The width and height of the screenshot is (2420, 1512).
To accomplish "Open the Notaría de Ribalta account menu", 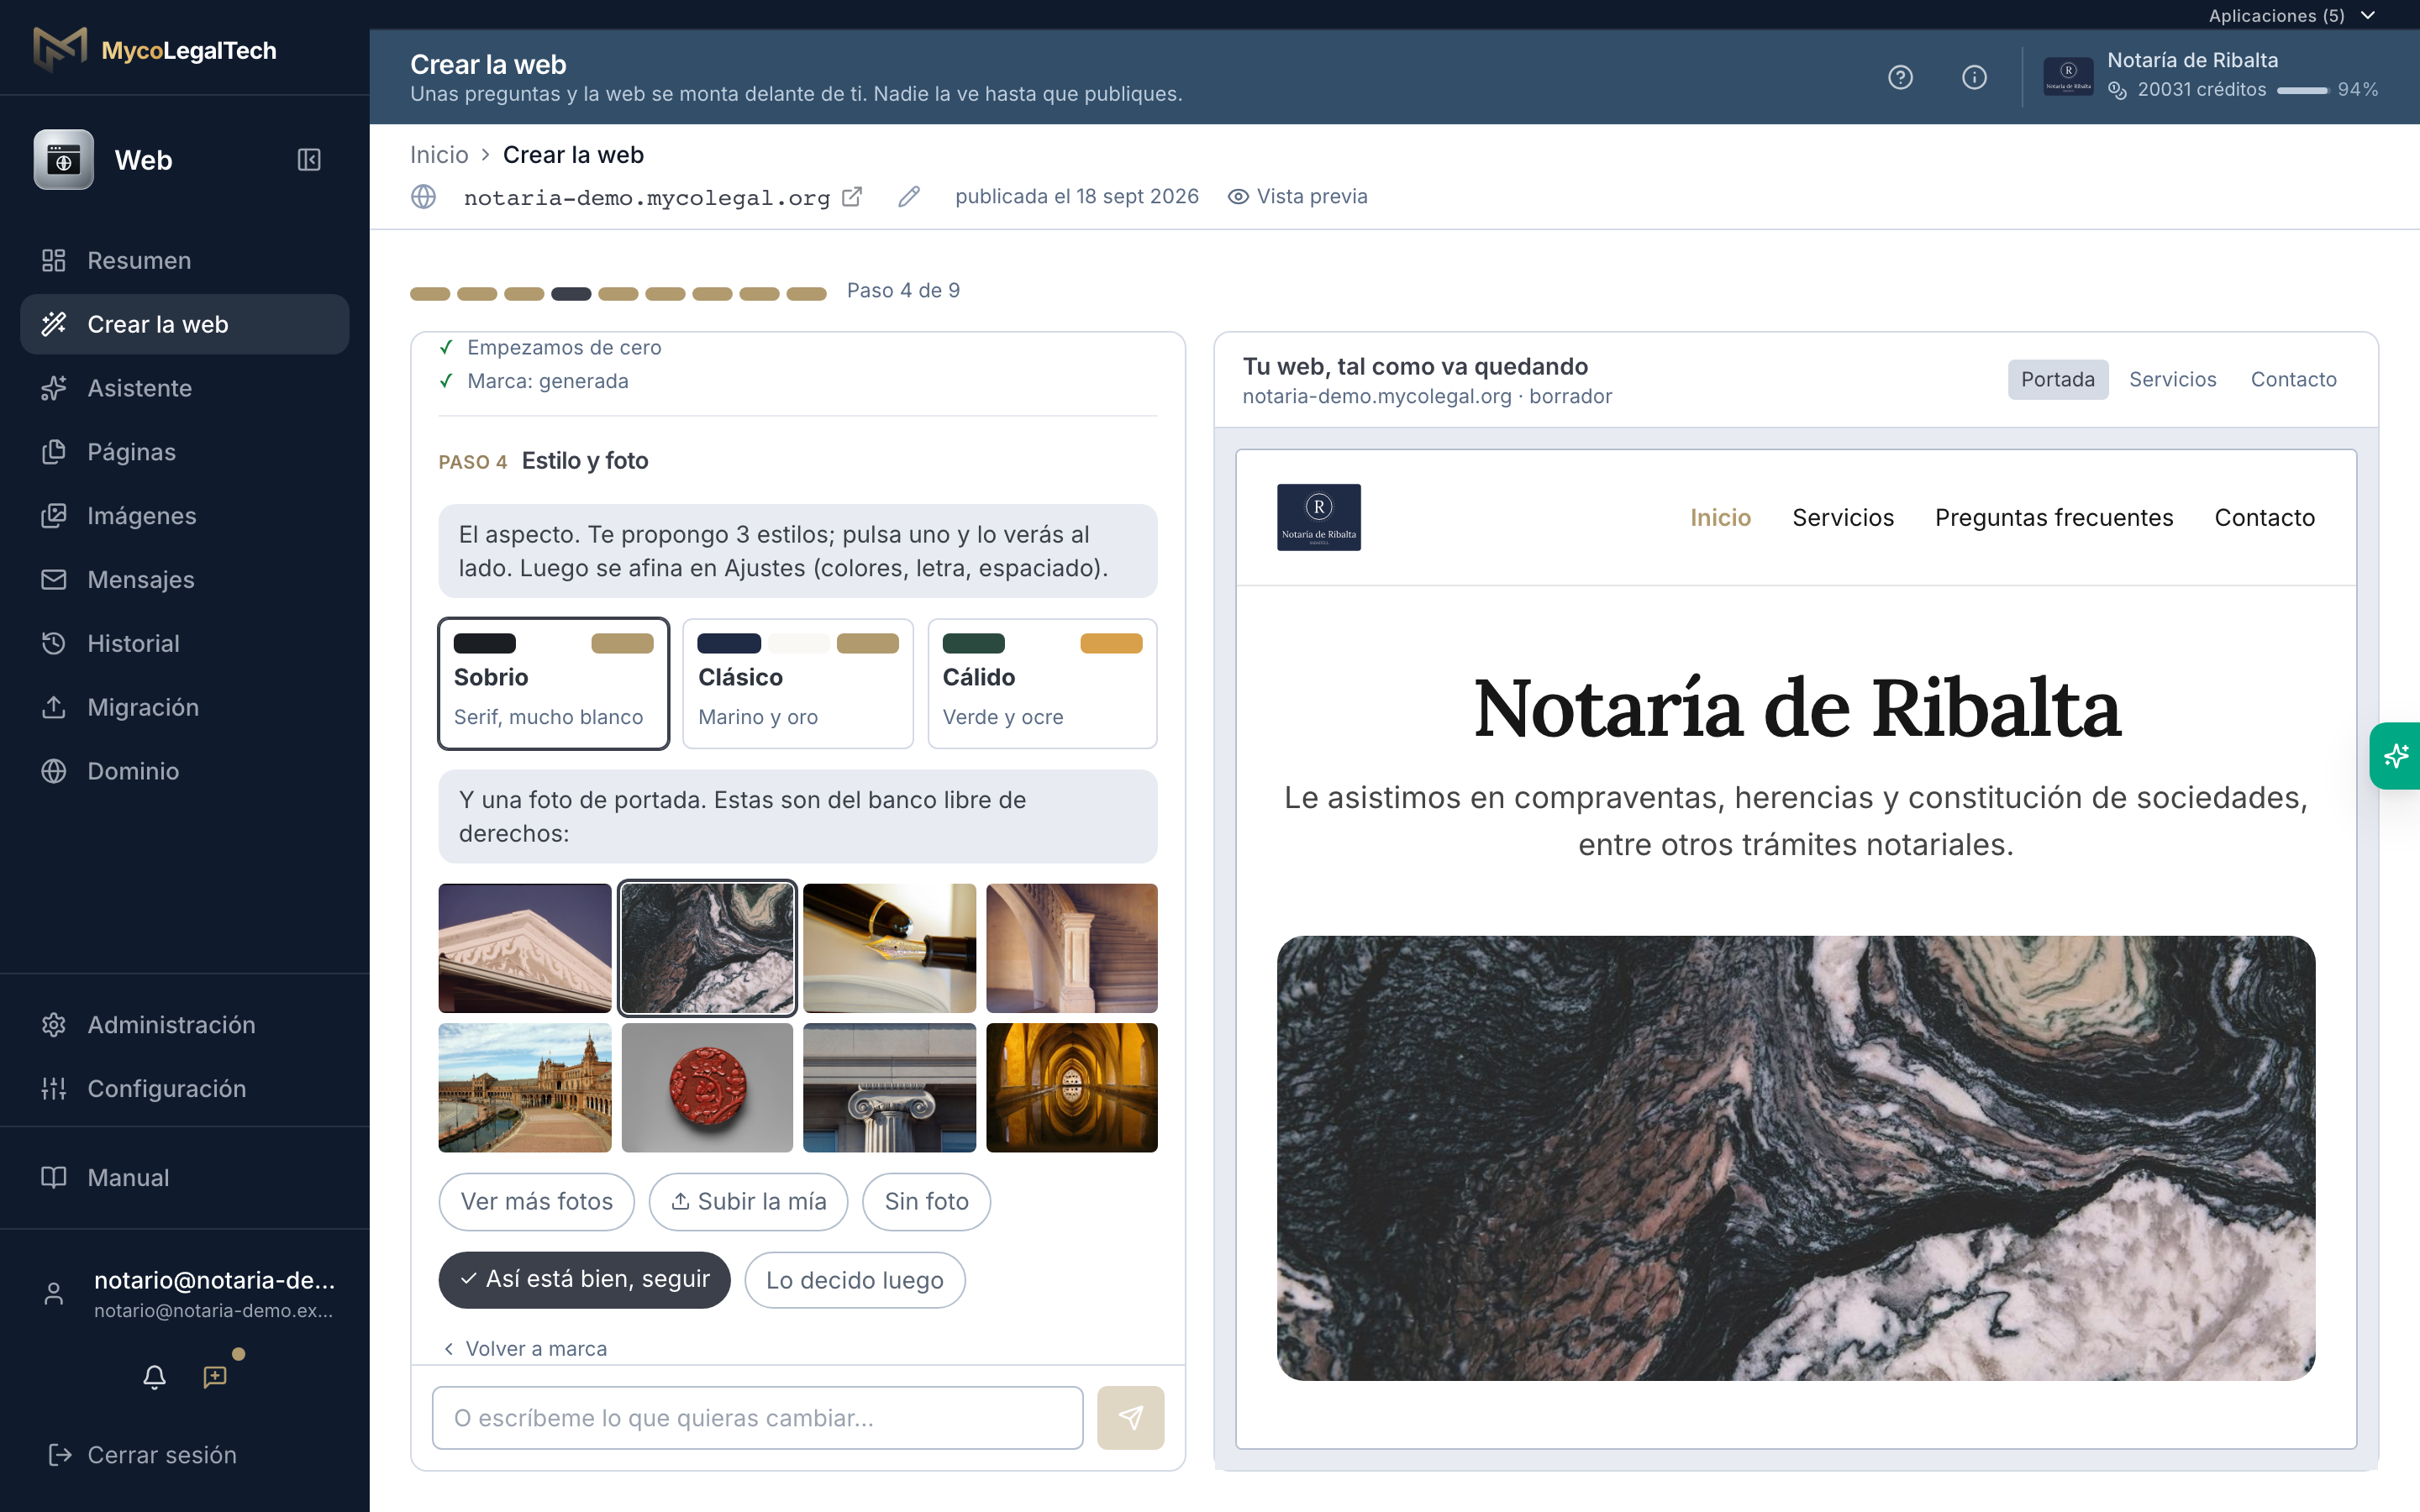I will [2210, 76].
